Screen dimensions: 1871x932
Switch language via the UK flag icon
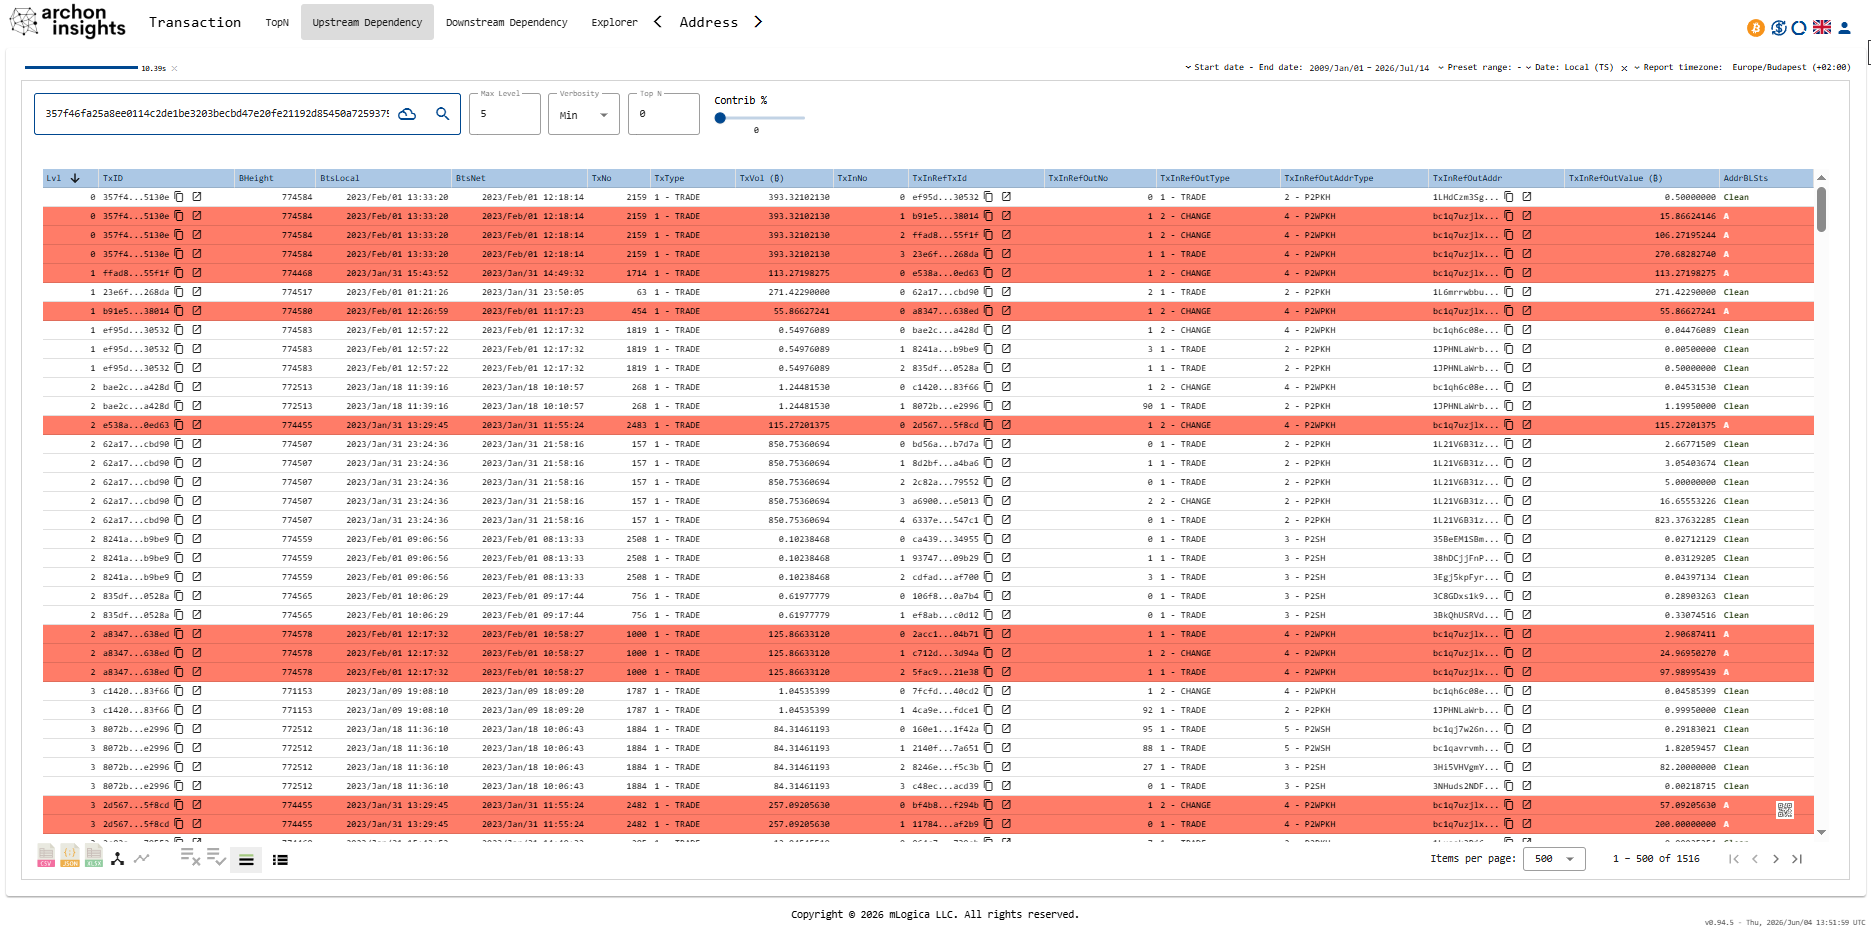[1822, 28]
